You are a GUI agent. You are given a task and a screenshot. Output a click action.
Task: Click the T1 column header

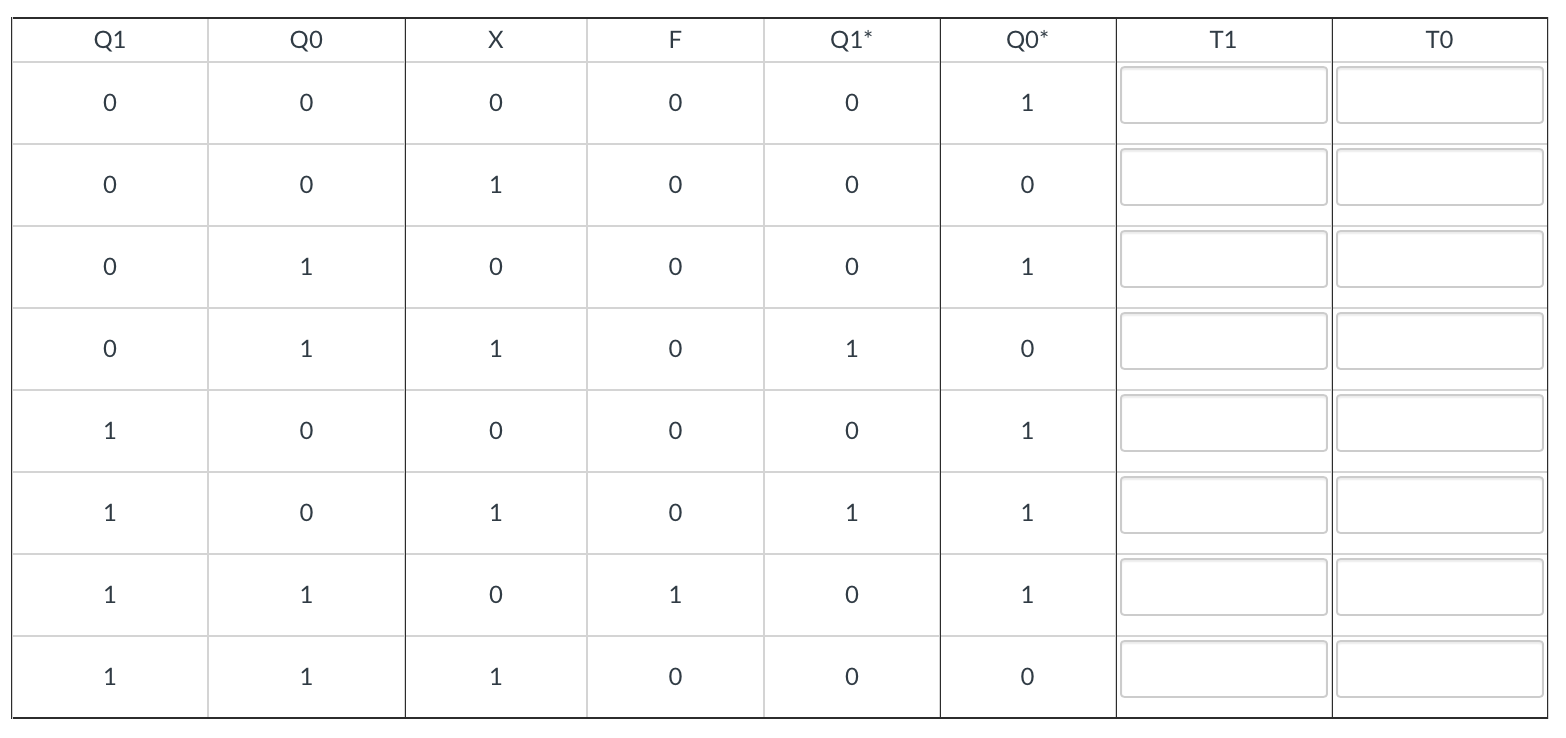point(1222,41)
